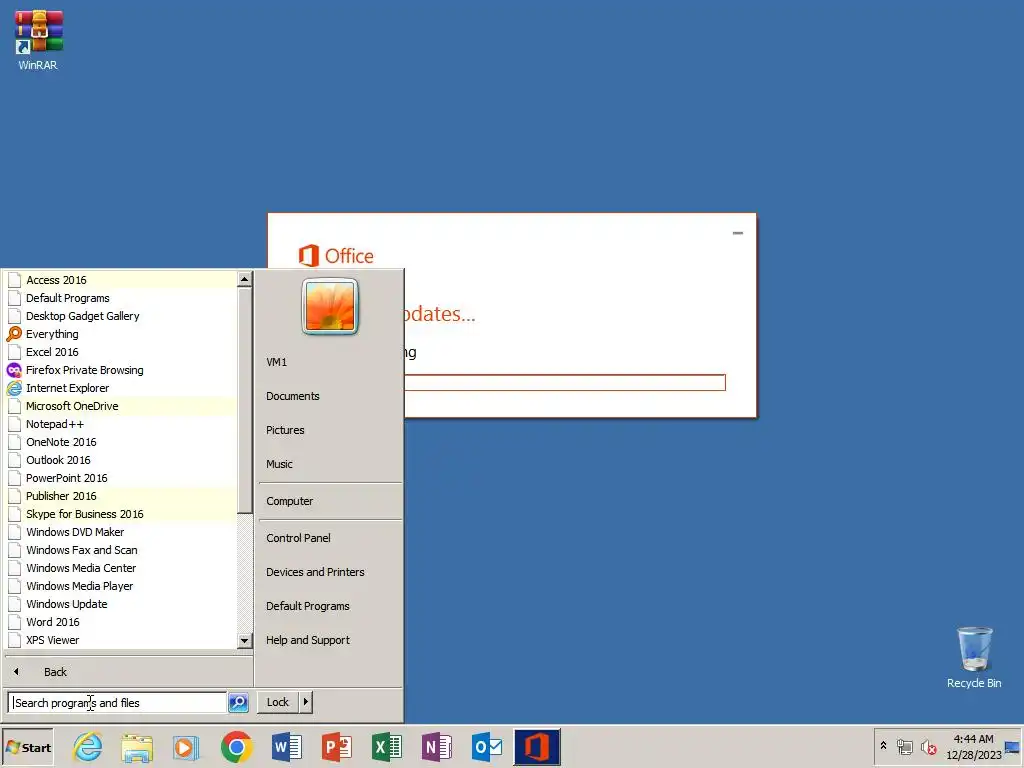1024x768 pixels.
Task: Open Desktop Gadget Gallery
Action: coord(121,316)
